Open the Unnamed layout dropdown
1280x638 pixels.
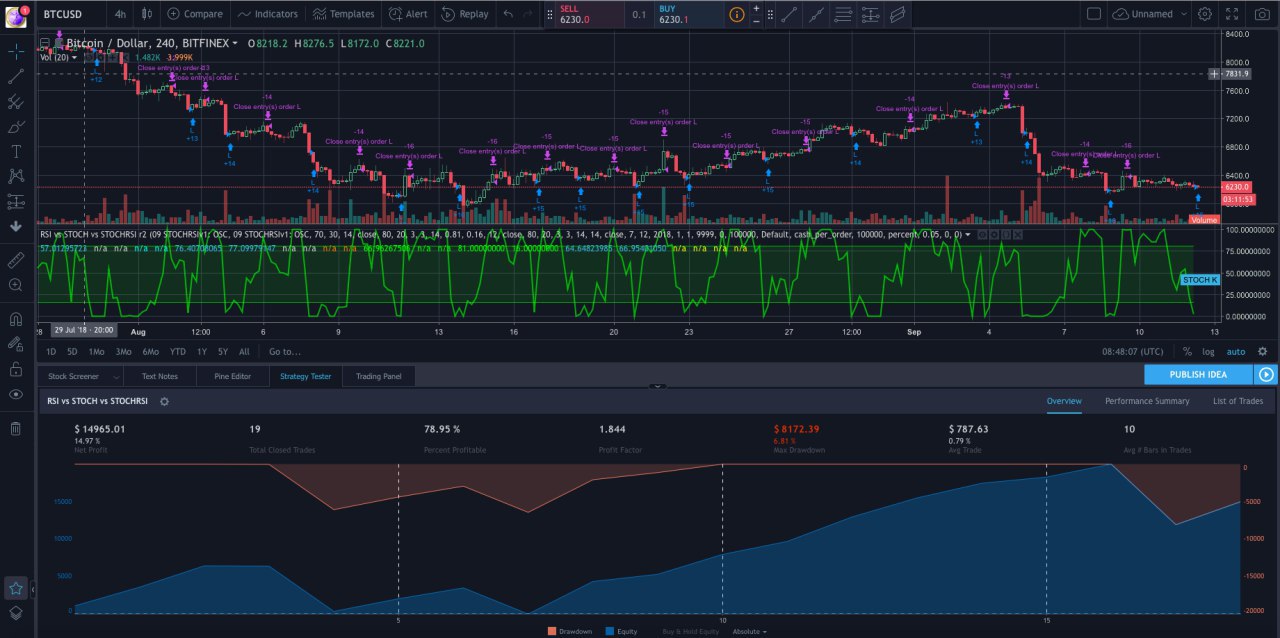click(x=1150, y=14)
